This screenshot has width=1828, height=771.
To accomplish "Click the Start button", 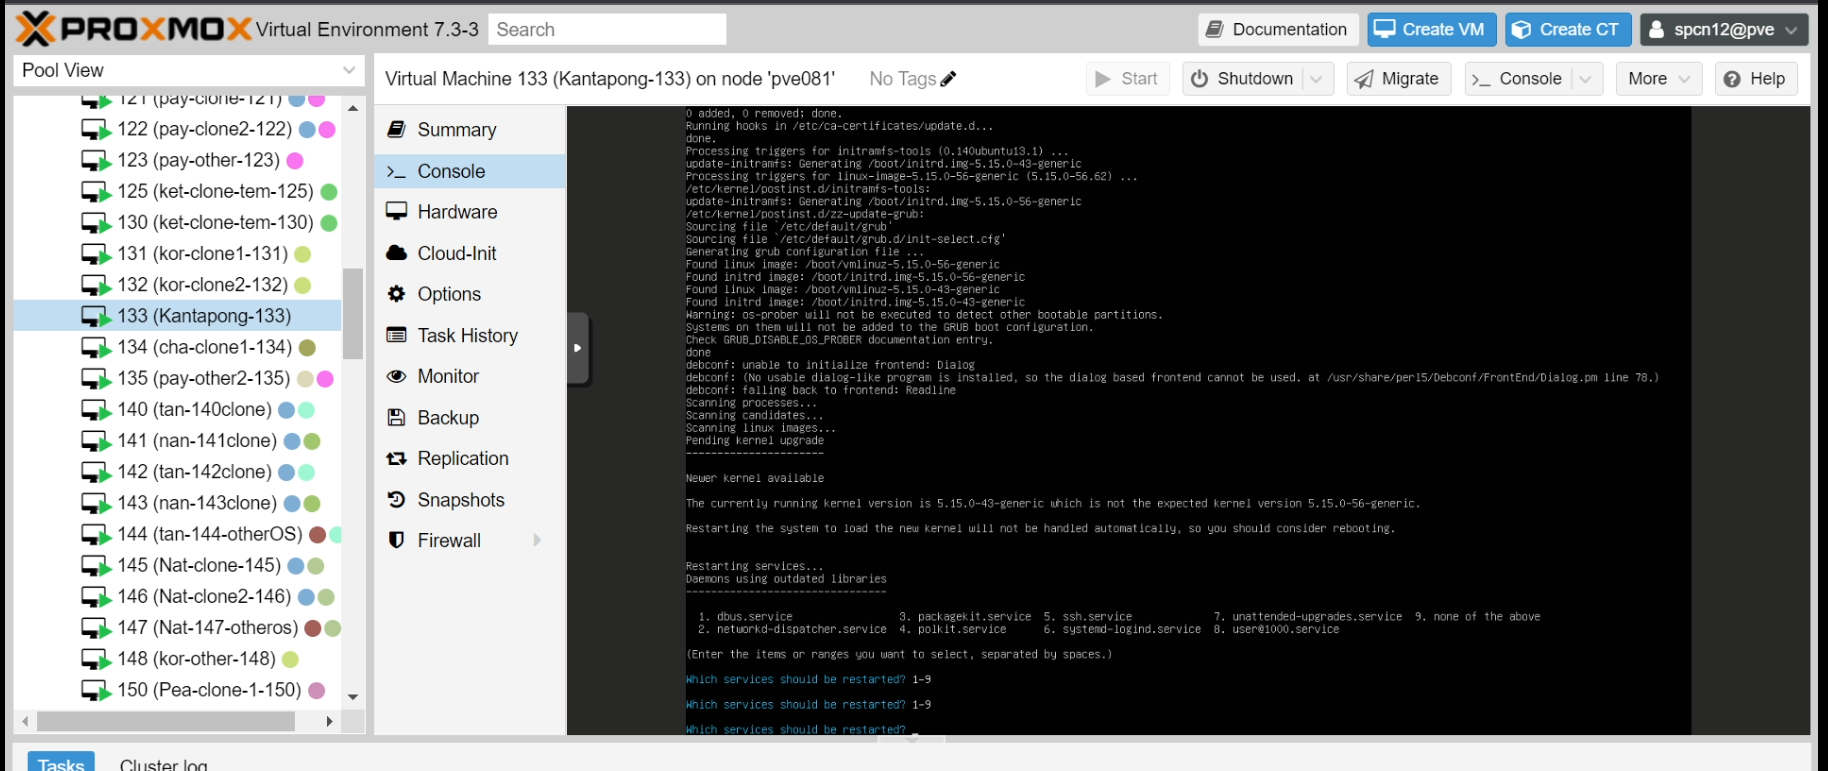I will pyautogui.click(x=1127, y=79).
